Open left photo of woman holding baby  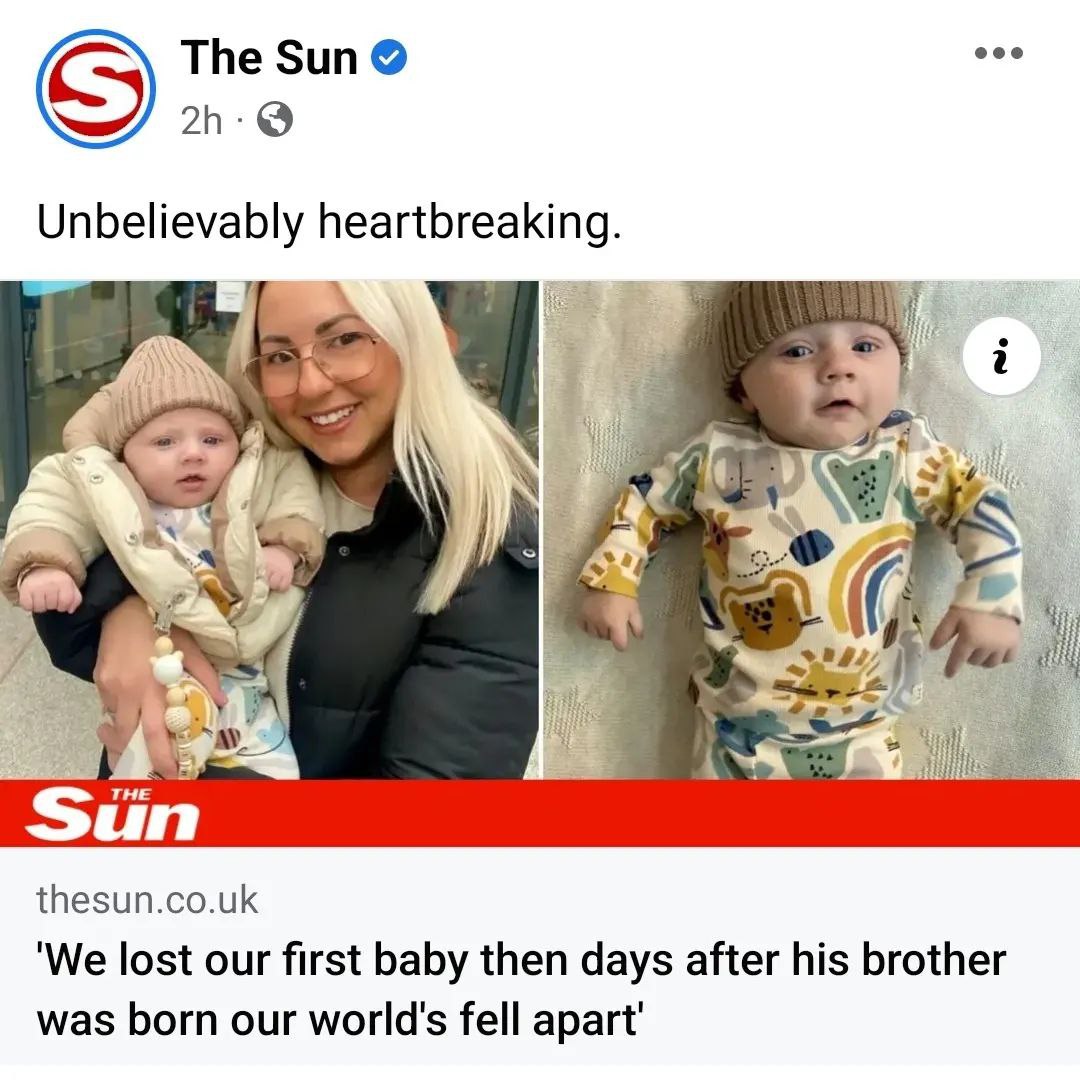pos(269,530)
